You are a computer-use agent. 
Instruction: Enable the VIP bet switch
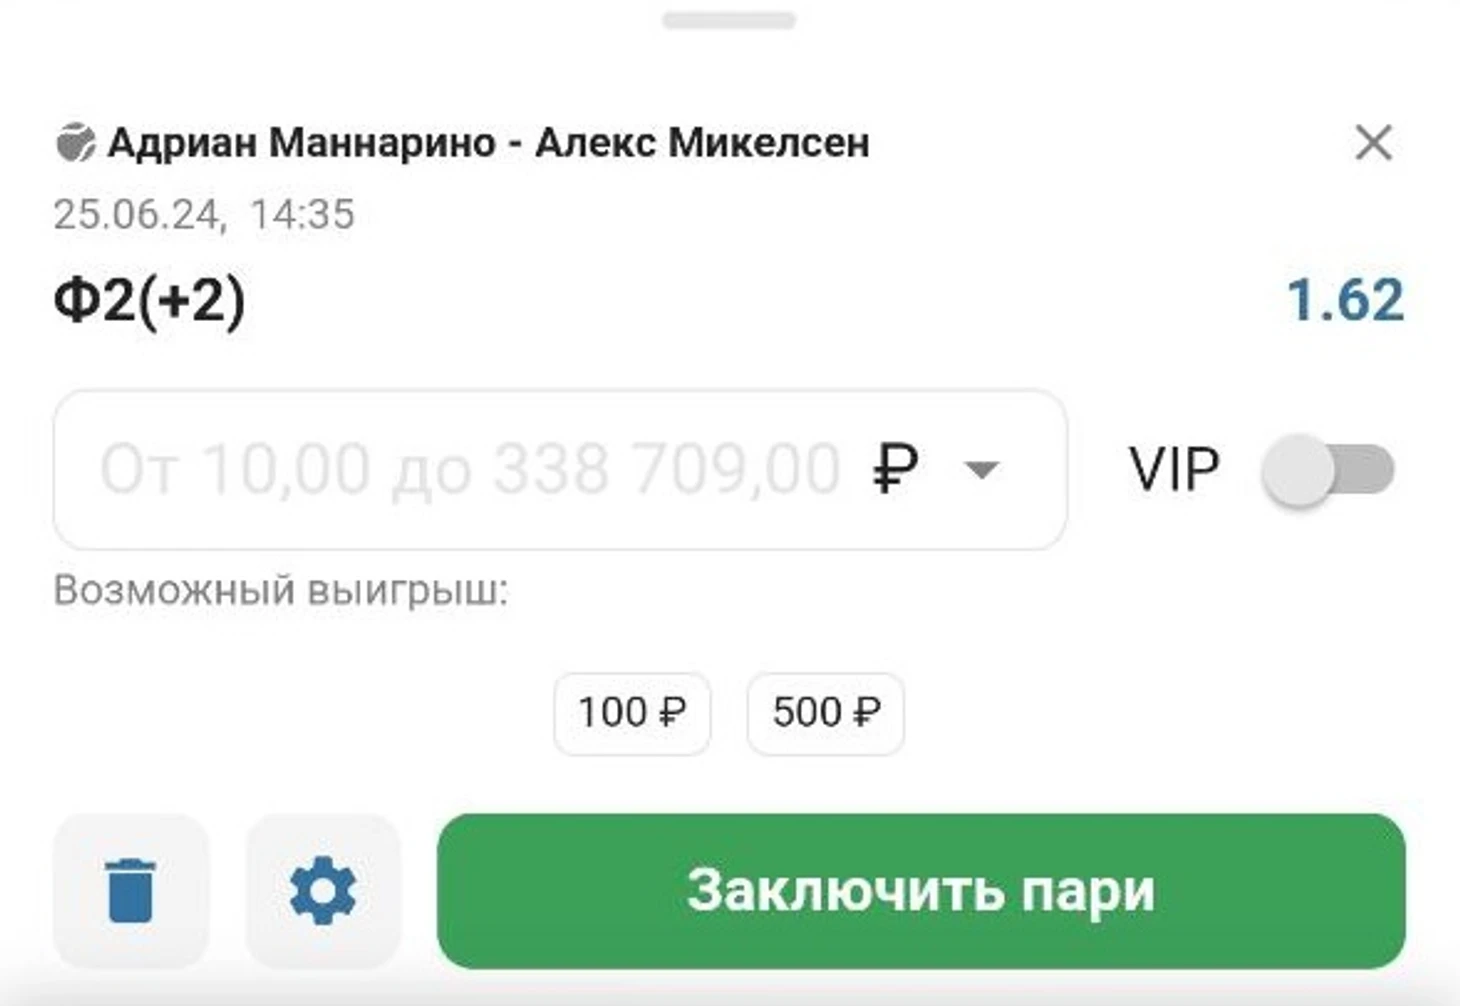[1328, 469]
